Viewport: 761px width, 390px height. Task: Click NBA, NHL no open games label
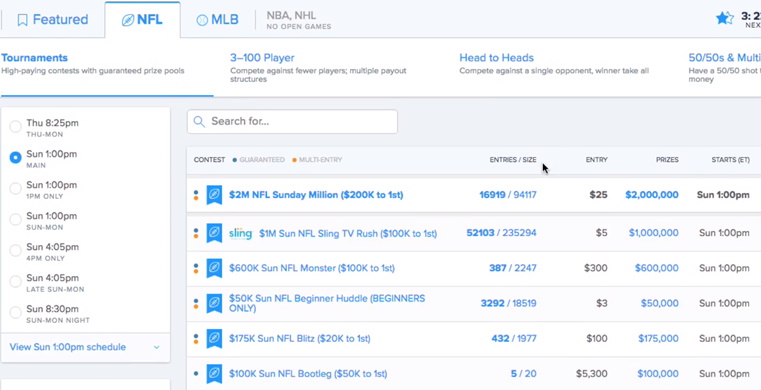pyautogui.click(x=298, y=20)
